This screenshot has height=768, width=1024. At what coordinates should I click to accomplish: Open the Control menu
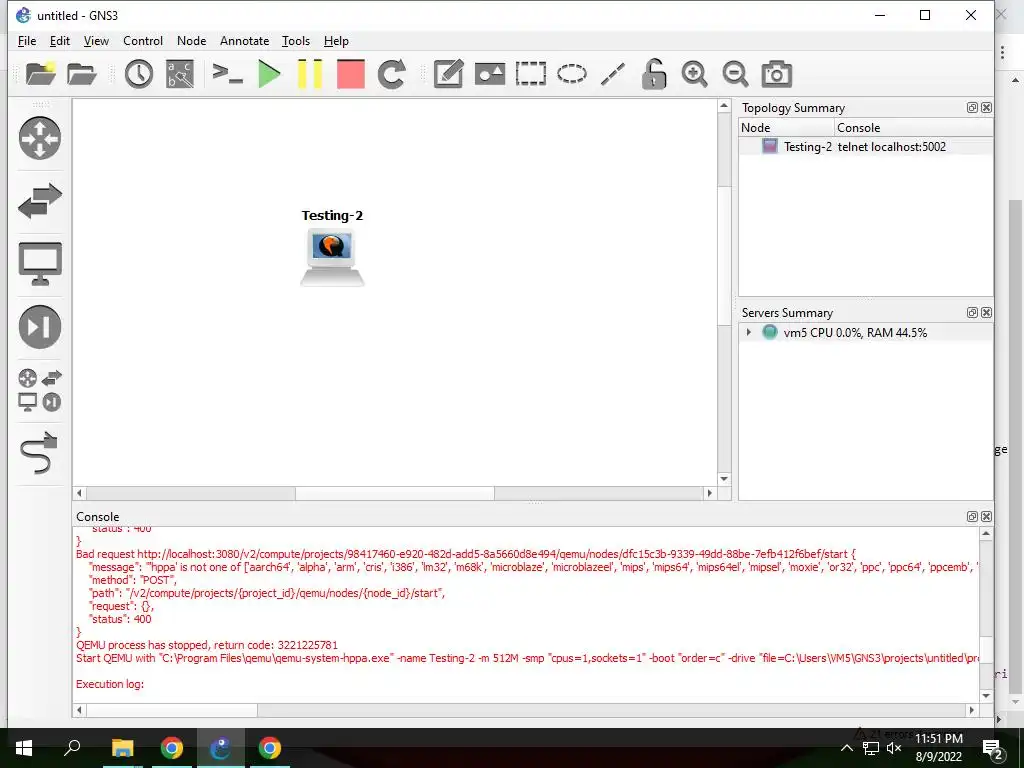(143, 40)
